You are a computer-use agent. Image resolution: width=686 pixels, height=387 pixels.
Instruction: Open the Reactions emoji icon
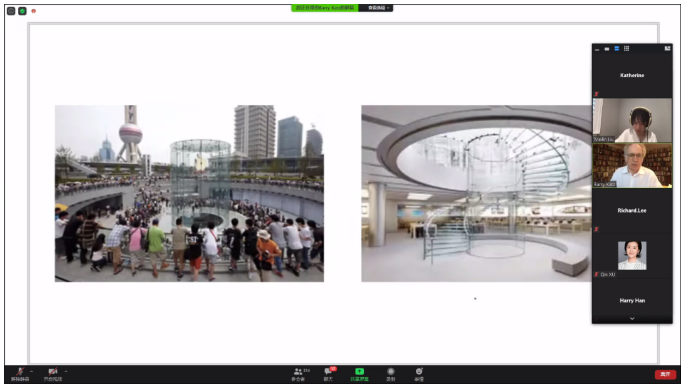click(x=419, y=374)
